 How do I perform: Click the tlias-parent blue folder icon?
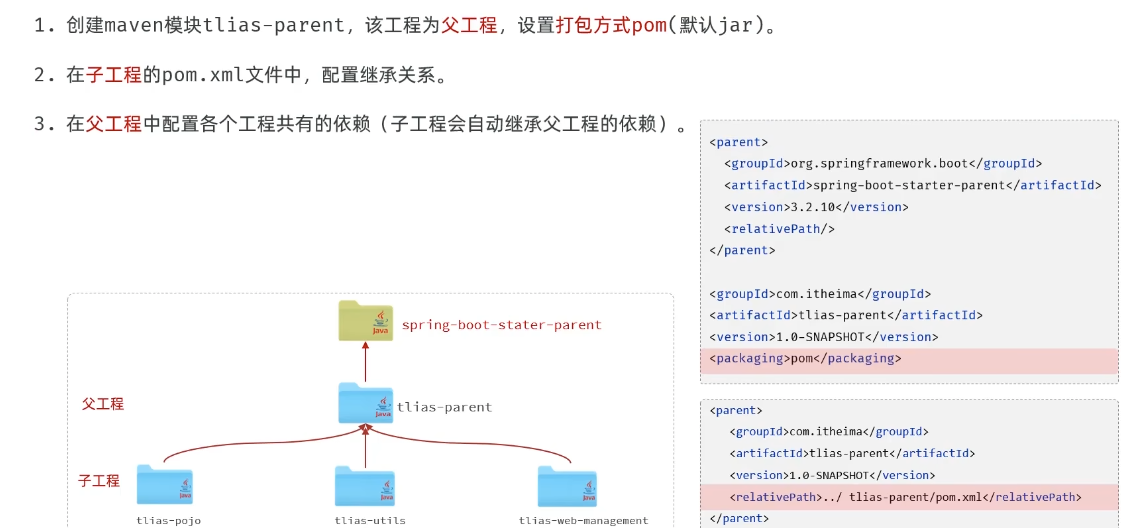[x=365, y=402]
